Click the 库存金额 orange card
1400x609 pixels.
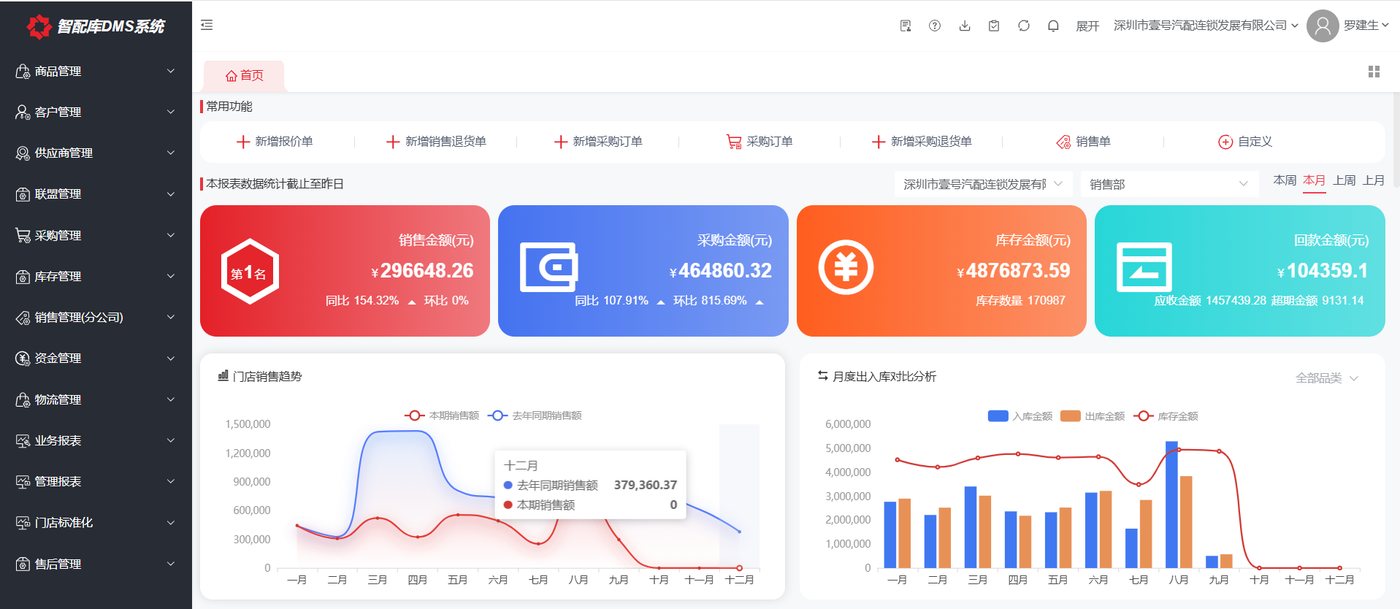(x=941, y=271)
